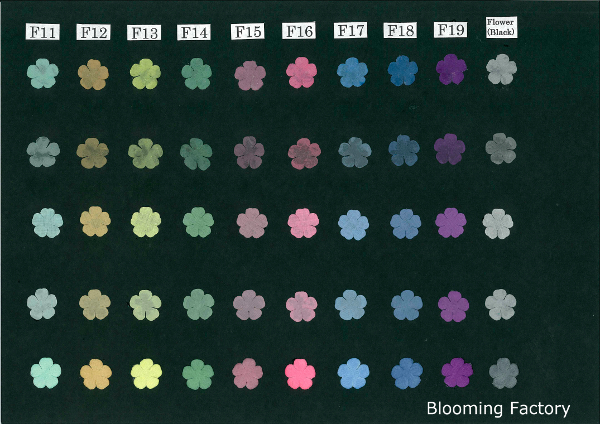Click the F17 column label
The width and height of the screenshot is (600, 424).
click(x=351, y=30)
